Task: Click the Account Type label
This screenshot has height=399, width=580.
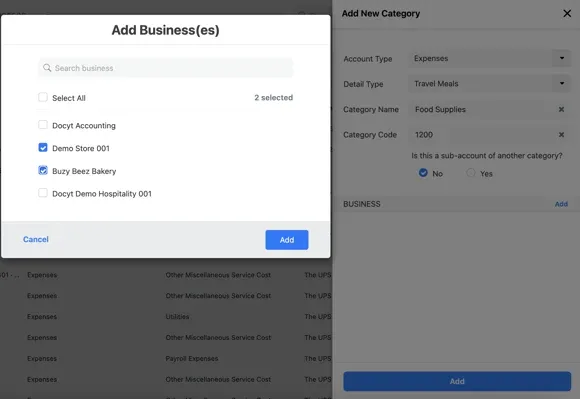Action: pyautogui.click(x=368, y=59)
